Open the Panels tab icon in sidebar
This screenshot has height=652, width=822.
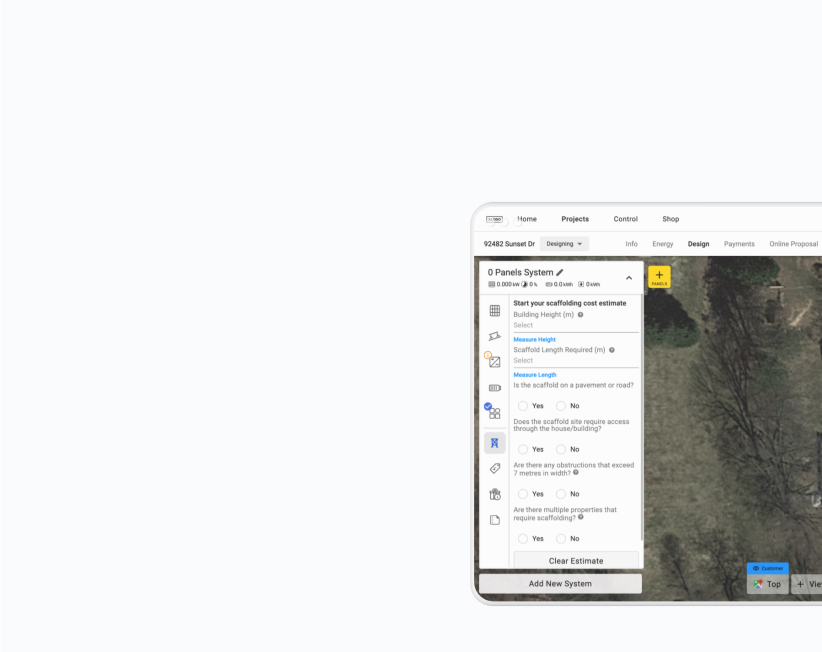494,310
